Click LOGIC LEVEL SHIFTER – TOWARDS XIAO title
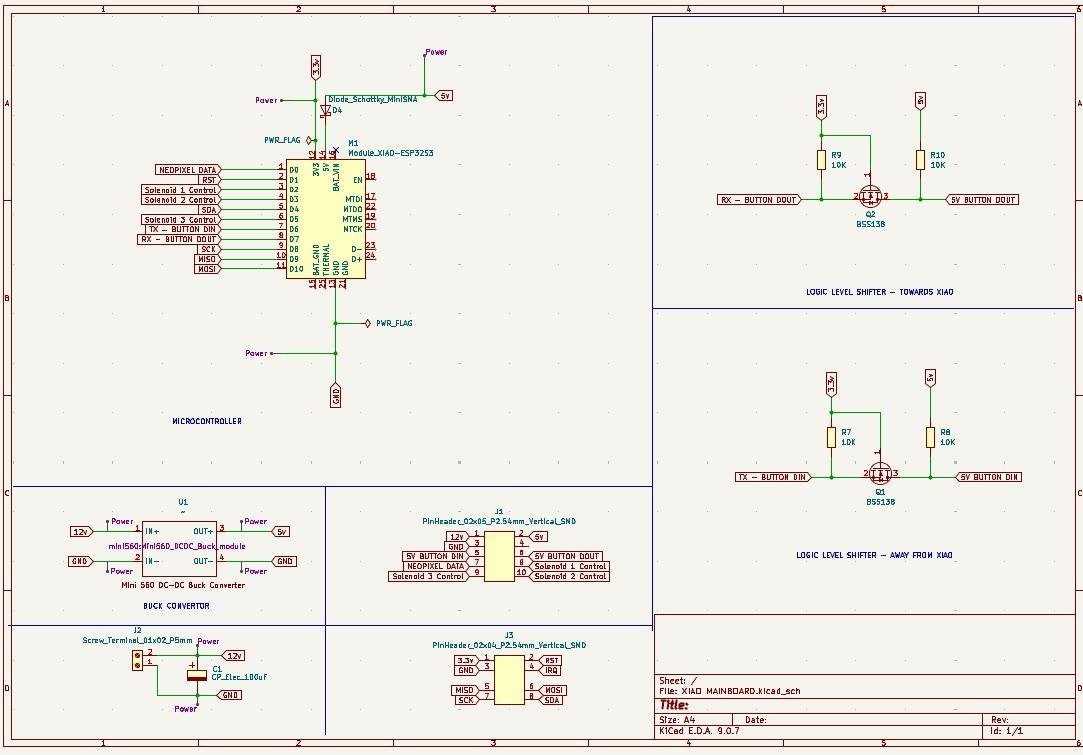The width and height of the screenshot is (1083, 755). tap(879, 292)
